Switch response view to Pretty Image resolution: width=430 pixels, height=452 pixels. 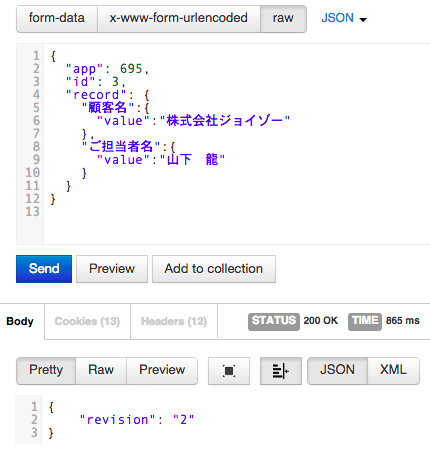[46, 371]
